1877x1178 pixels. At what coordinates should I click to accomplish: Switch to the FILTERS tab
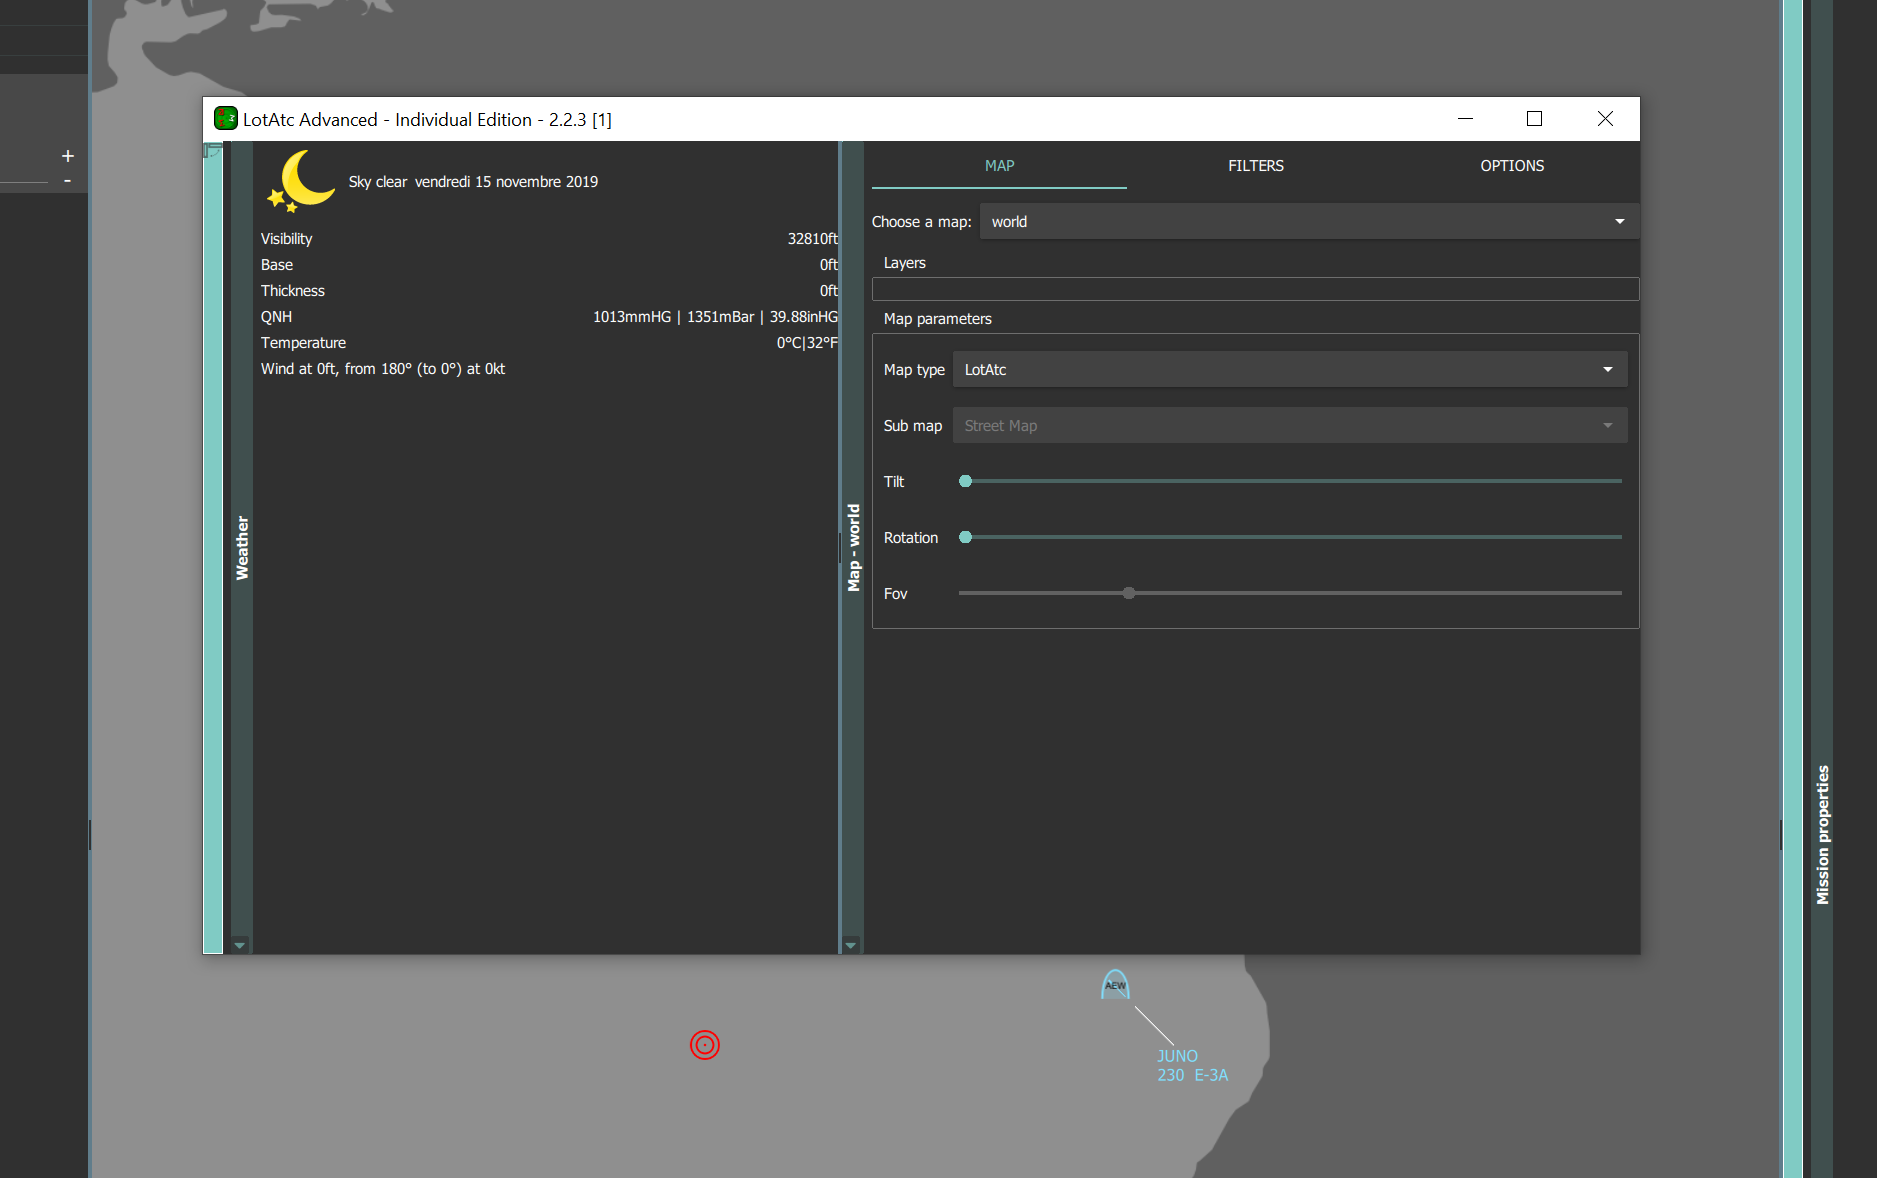coord(1256,166)
